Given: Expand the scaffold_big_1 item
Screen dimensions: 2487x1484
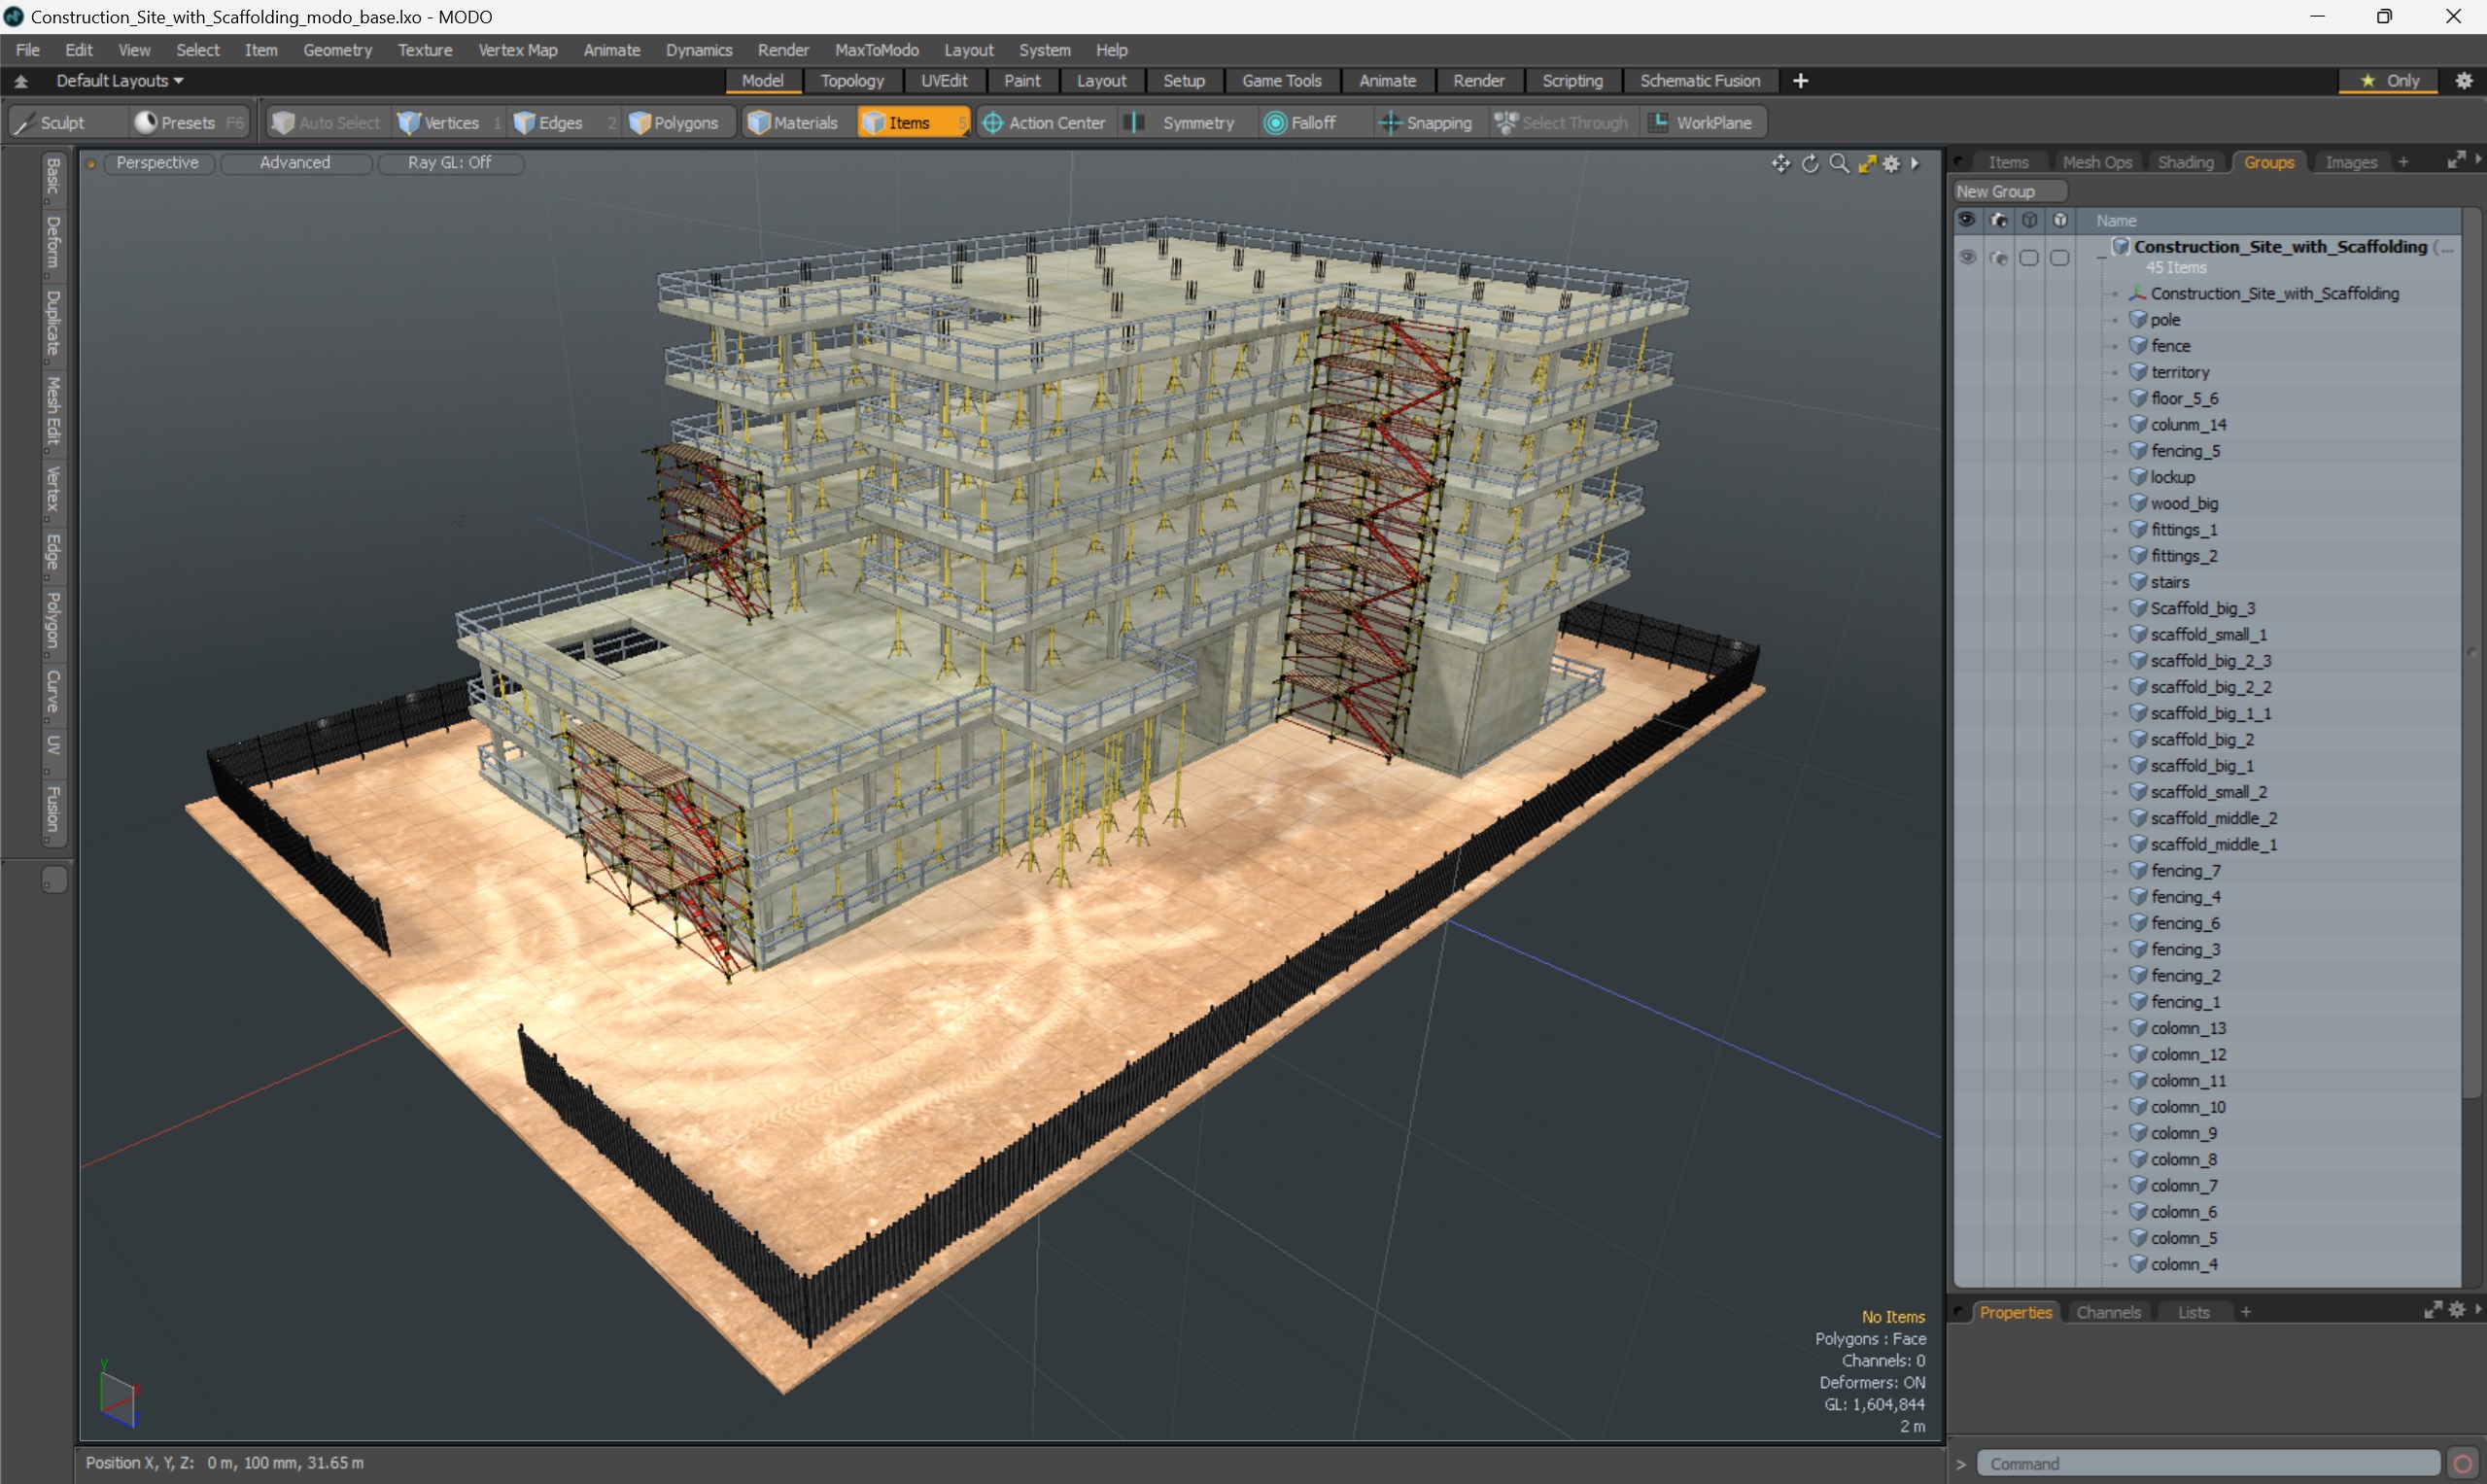Looking at the screenshot, I should pyautogui.click(x=2114, y=766).
